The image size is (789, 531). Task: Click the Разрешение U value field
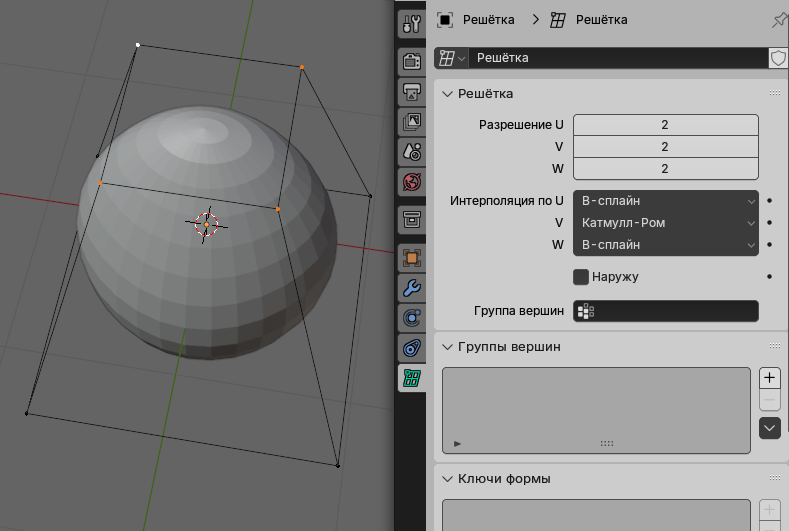[665, 125]
